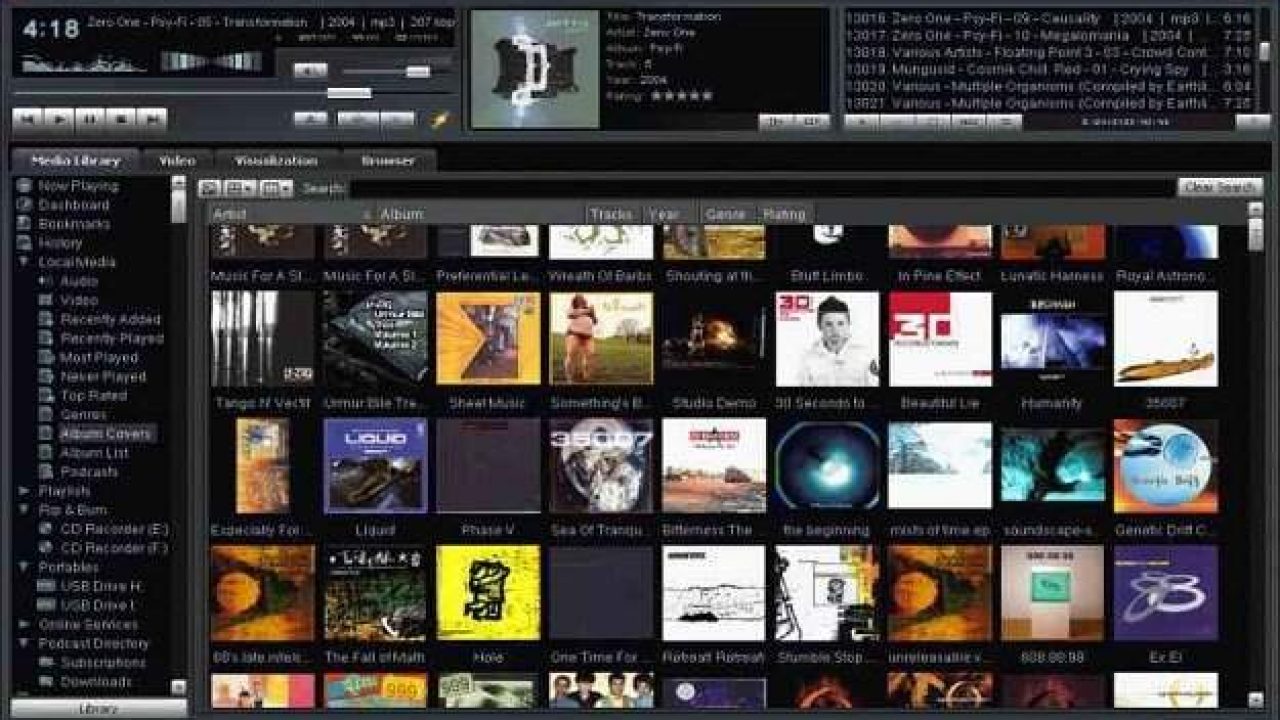Sort by the Year column header
1280x720 pixels.
coord(669,214)
